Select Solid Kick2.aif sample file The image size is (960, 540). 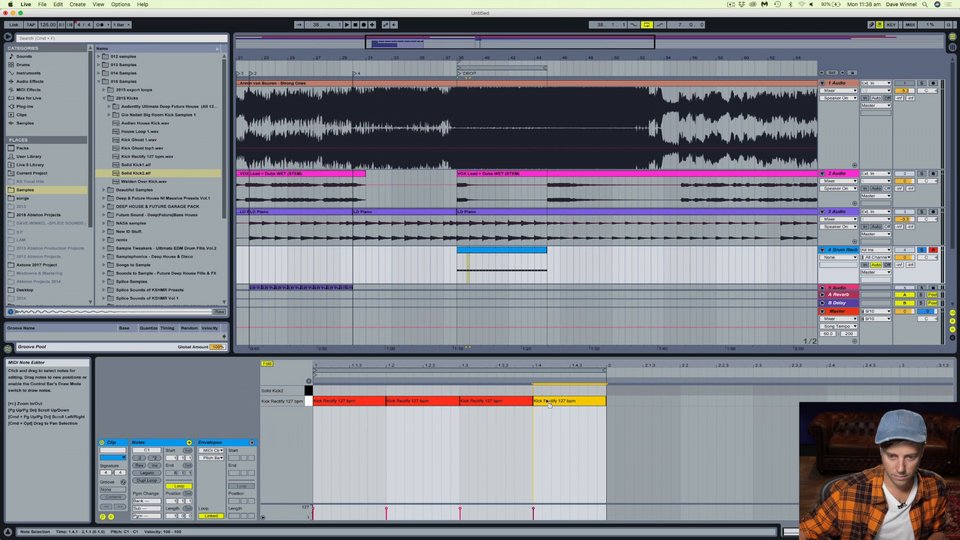pyautogui.click(x=136, y=173)
